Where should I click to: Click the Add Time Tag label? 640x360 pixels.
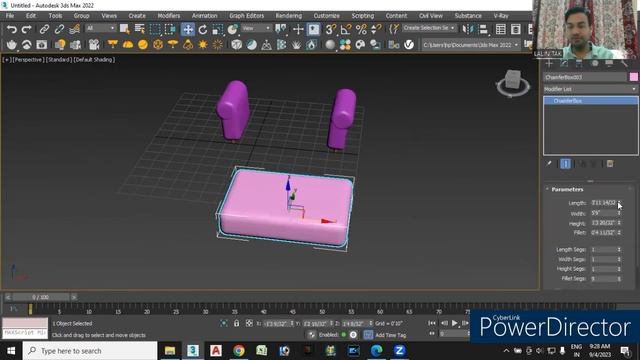391,335
